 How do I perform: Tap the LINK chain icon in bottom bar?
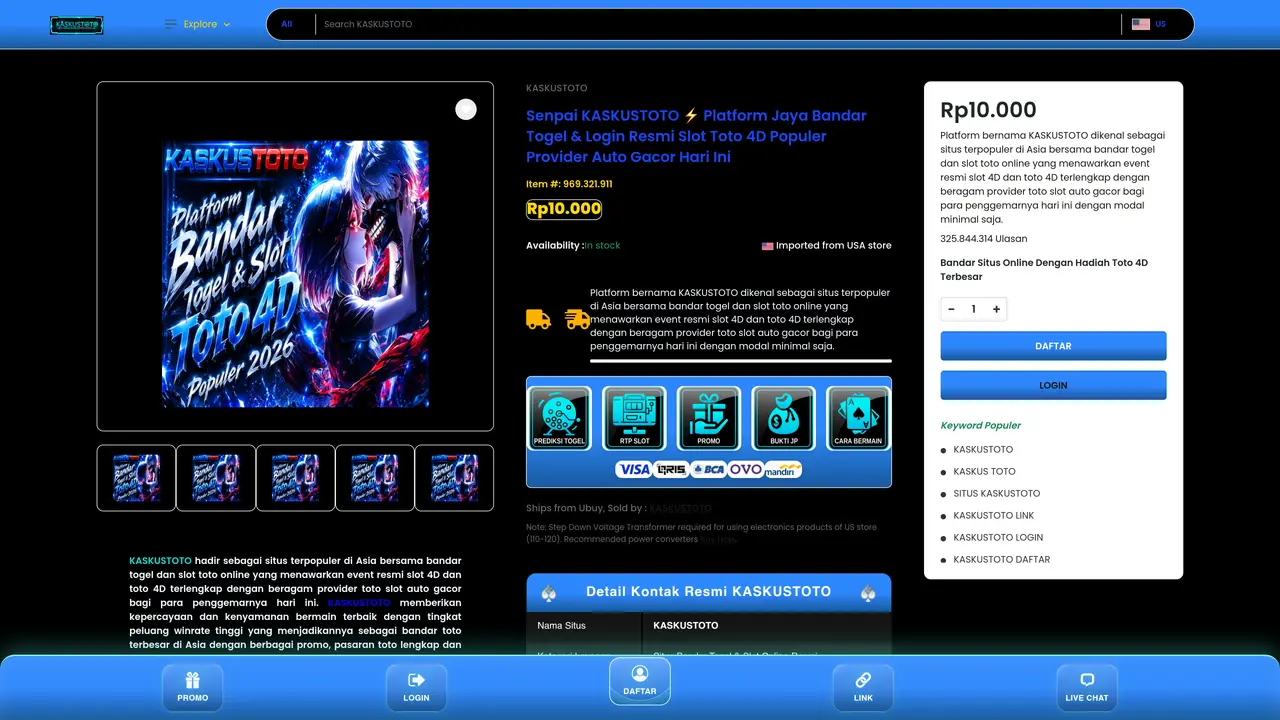(863, 687)
